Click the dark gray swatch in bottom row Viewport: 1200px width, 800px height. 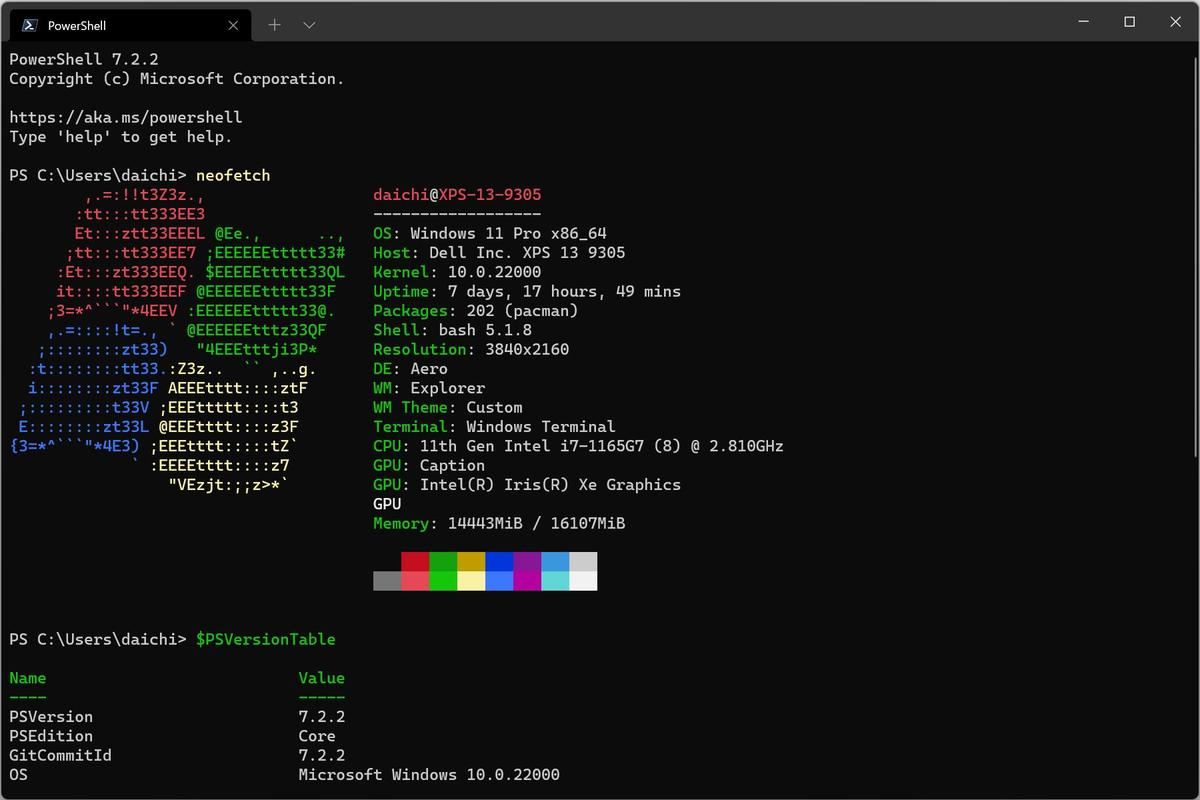pos(387,581)
